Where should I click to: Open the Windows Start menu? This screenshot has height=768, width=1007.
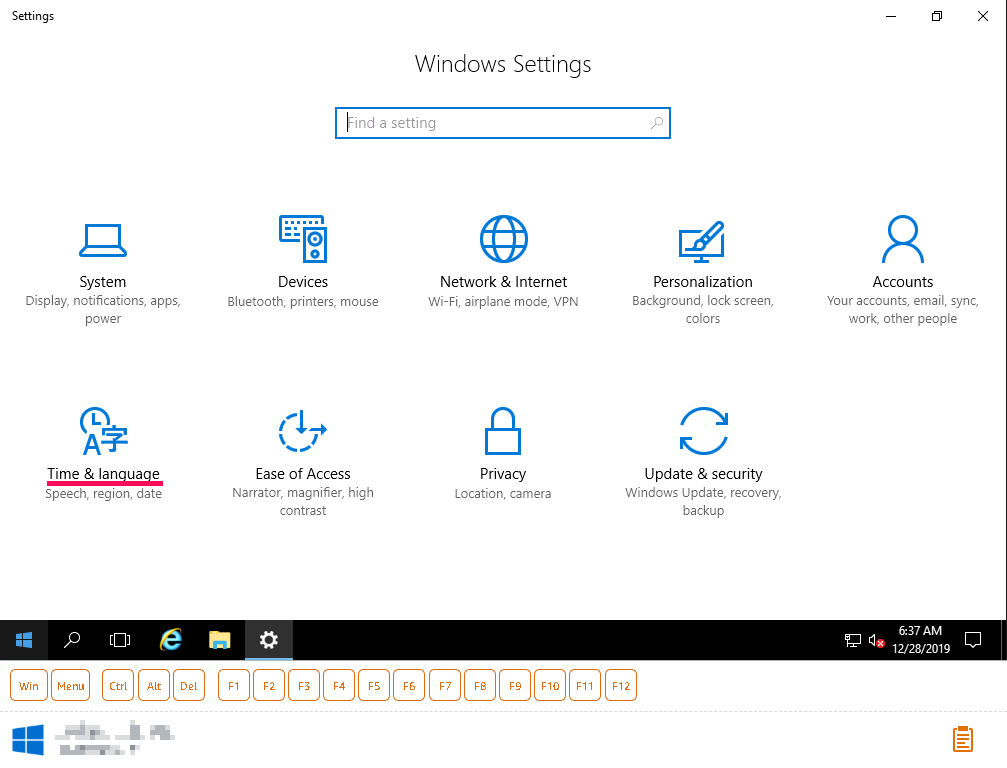click(x=24, y=640)
